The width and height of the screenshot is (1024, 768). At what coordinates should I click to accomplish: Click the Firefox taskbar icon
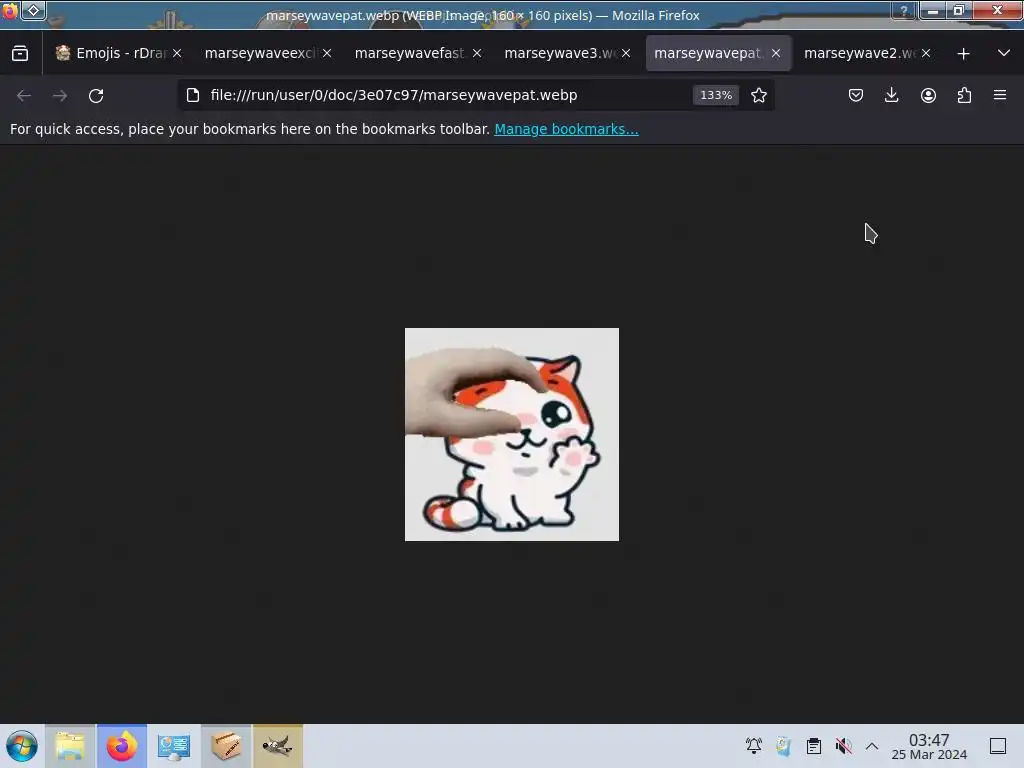[122, 746]
